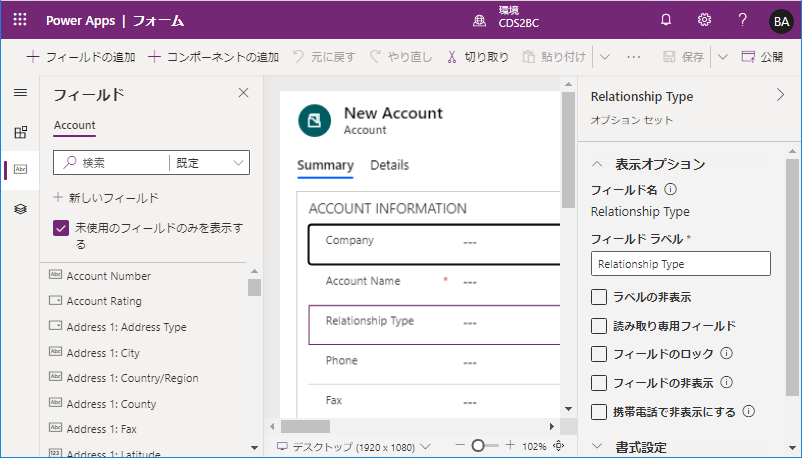Image resolution: width=802 pixels, height=458 pixels.
Task: Select Address 1: Address Type field
Action: pyautogui.click(x=126, y=327)
